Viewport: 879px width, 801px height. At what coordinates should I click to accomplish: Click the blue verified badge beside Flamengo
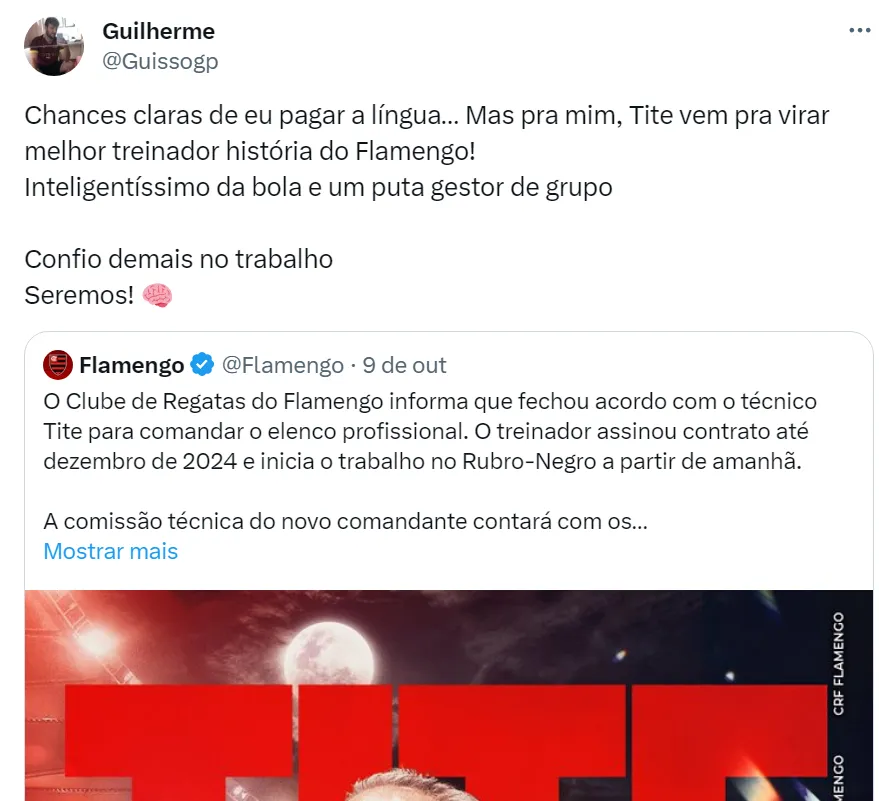(202, 365)
